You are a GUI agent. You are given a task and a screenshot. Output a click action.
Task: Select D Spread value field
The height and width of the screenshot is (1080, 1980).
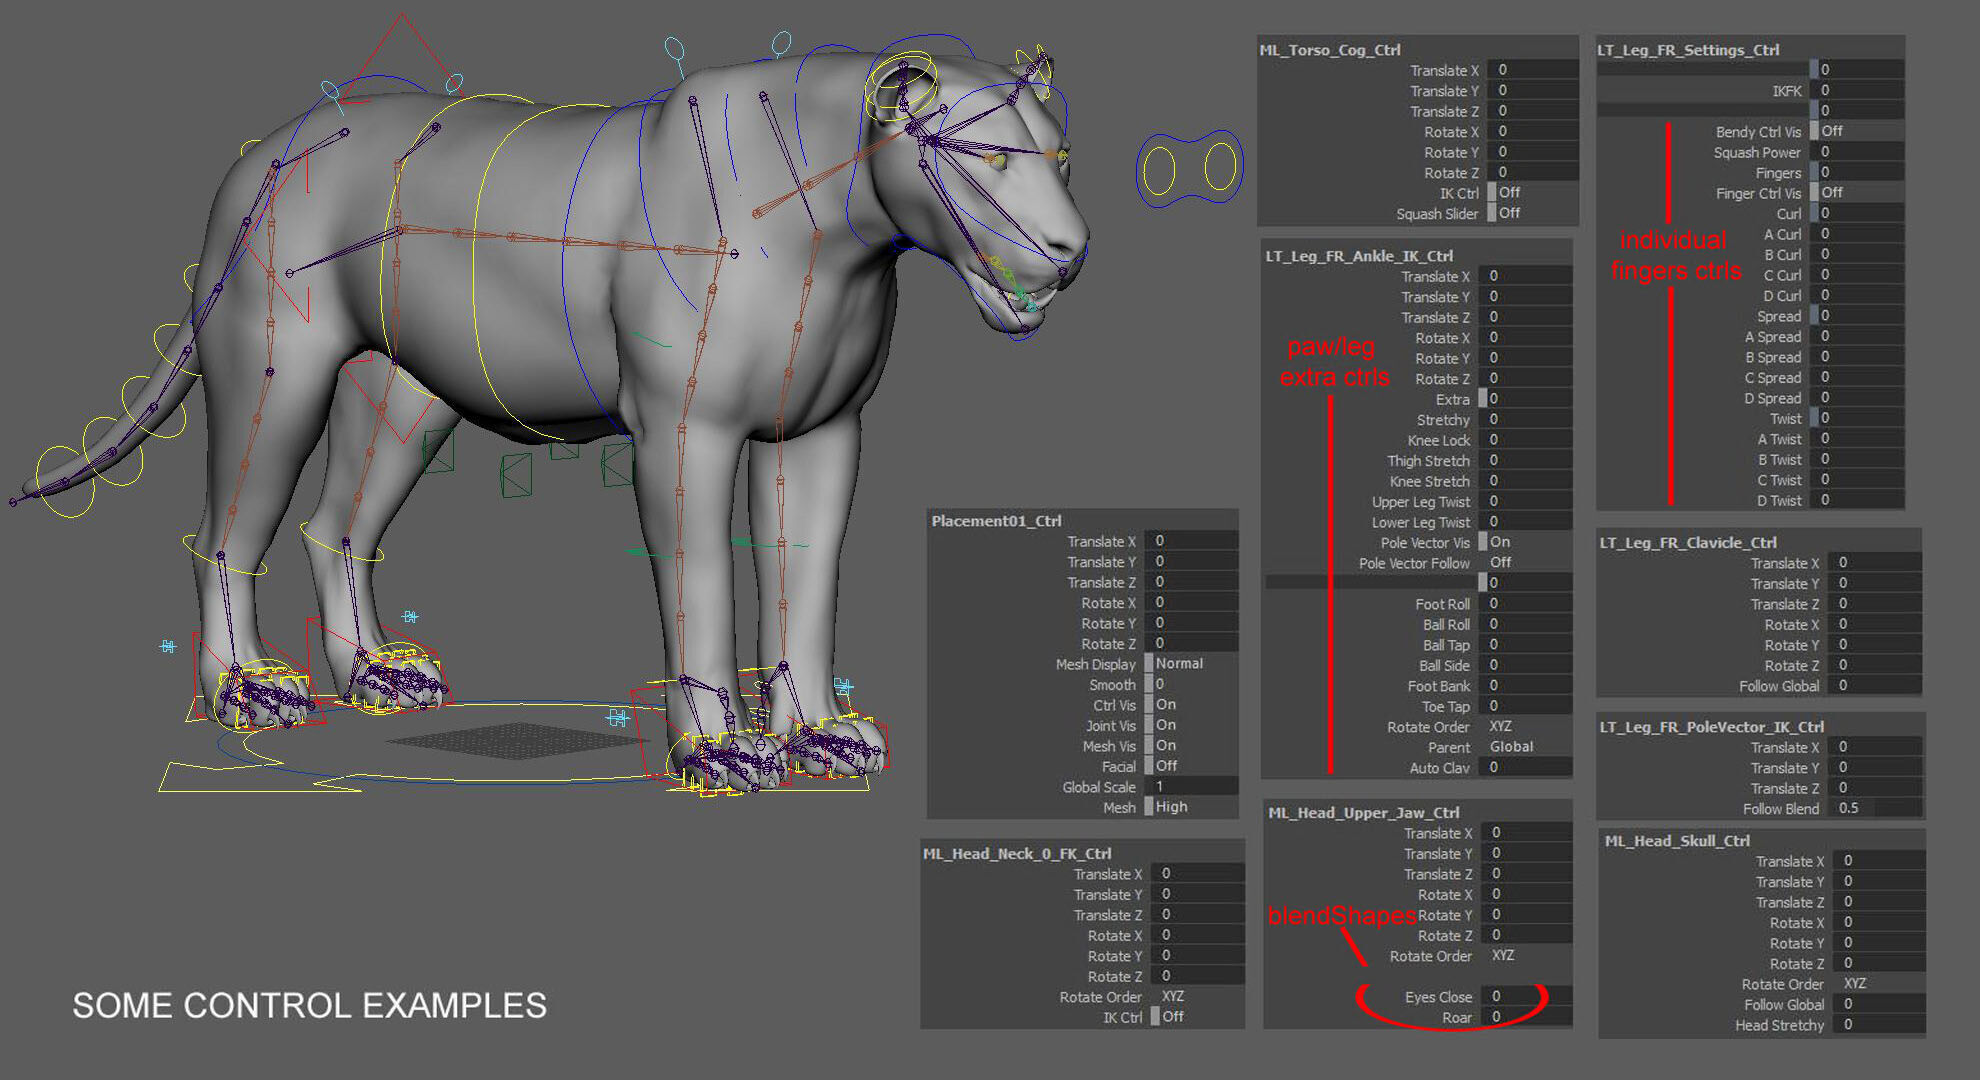click(1857, 398)
